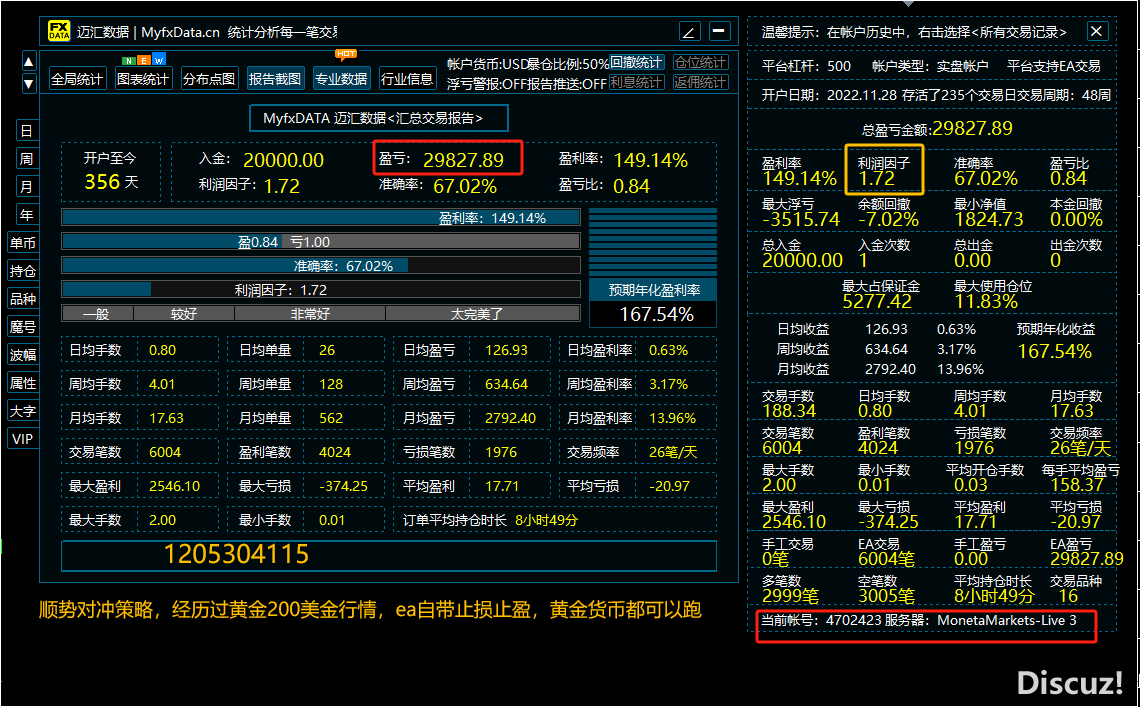Click the FX DATA logo icon

click(59, 31)
